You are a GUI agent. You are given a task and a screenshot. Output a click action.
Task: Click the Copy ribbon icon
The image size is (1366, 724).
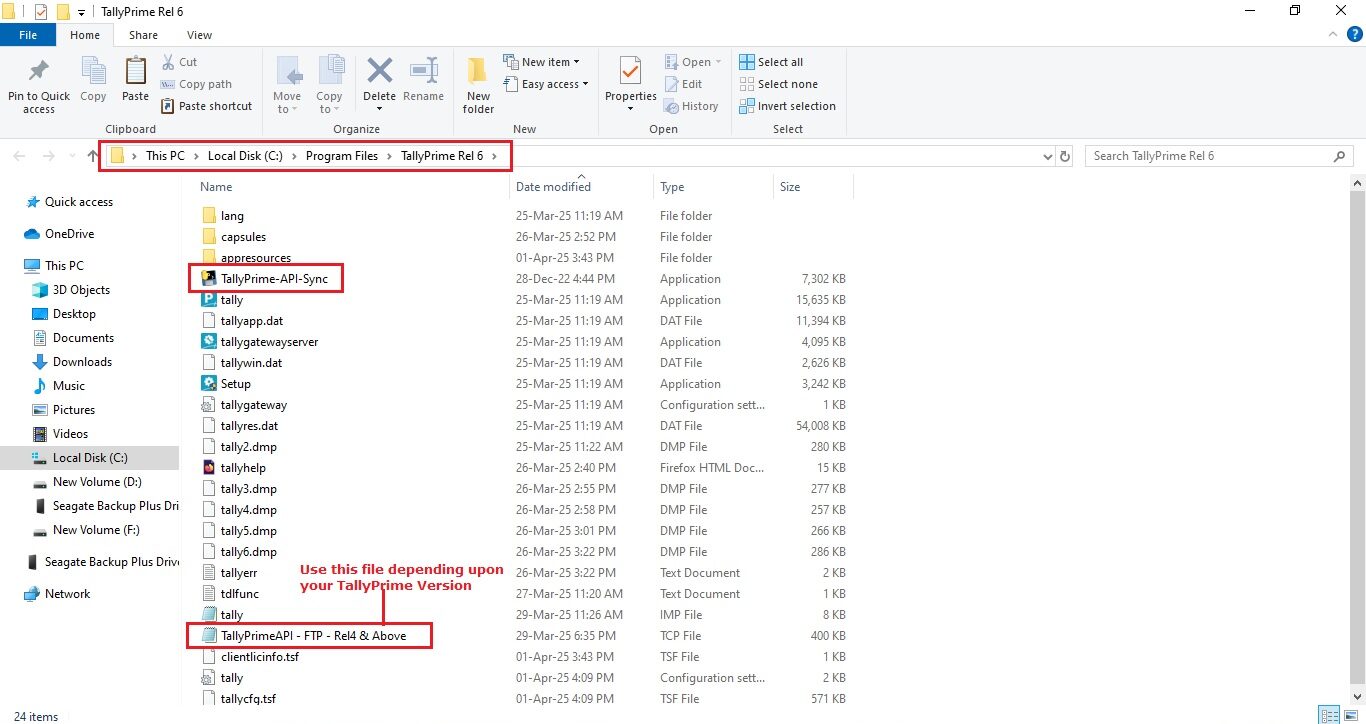(93, 71)
